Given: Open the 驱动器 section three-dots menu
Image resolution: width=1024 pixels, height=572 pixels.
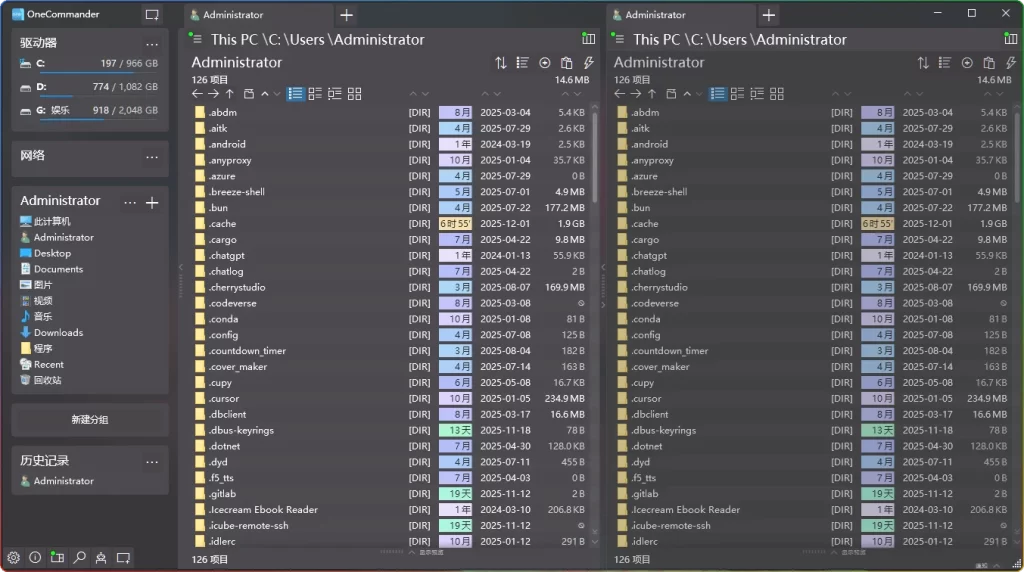Looking at the screenshot, I should pyautogui.click(x=152, y=44).
